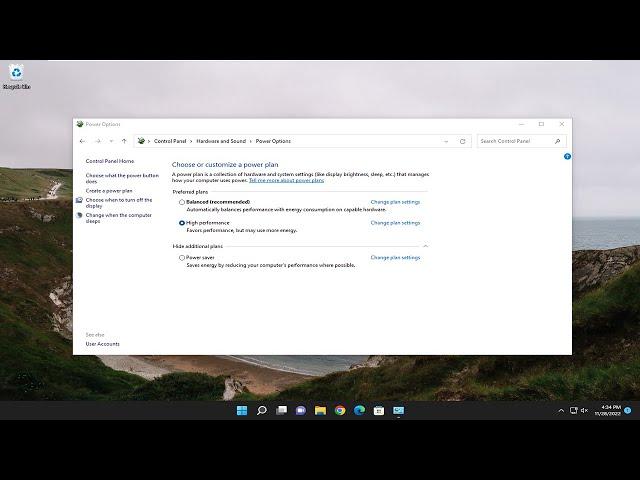Expand address bar history dropdown
The image size is (640, 480).
point(446,141)
